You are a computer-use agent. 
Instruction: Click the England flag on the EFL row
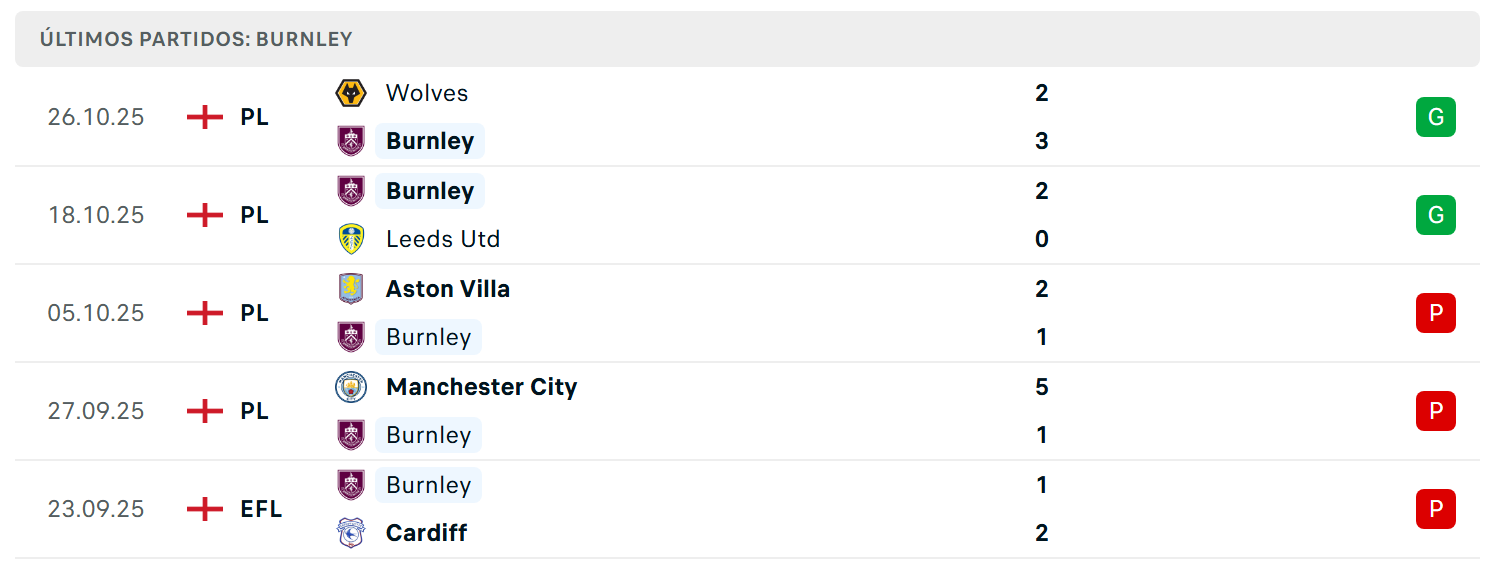pos(205,509)
